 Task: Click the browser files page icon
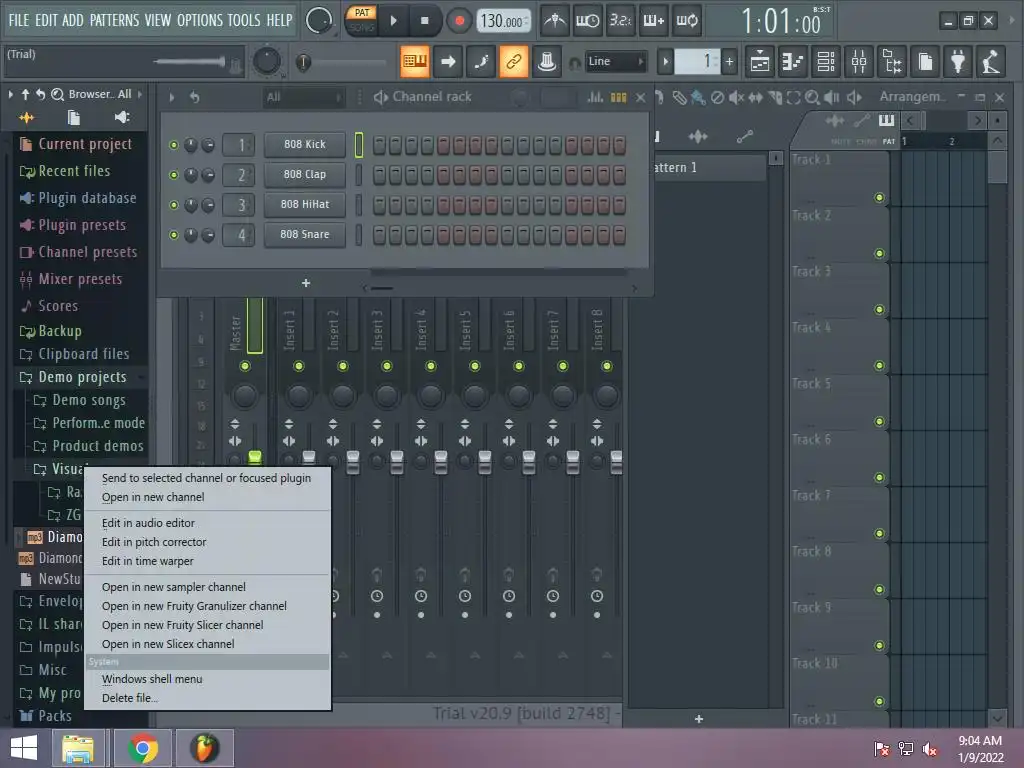[73, 118]
